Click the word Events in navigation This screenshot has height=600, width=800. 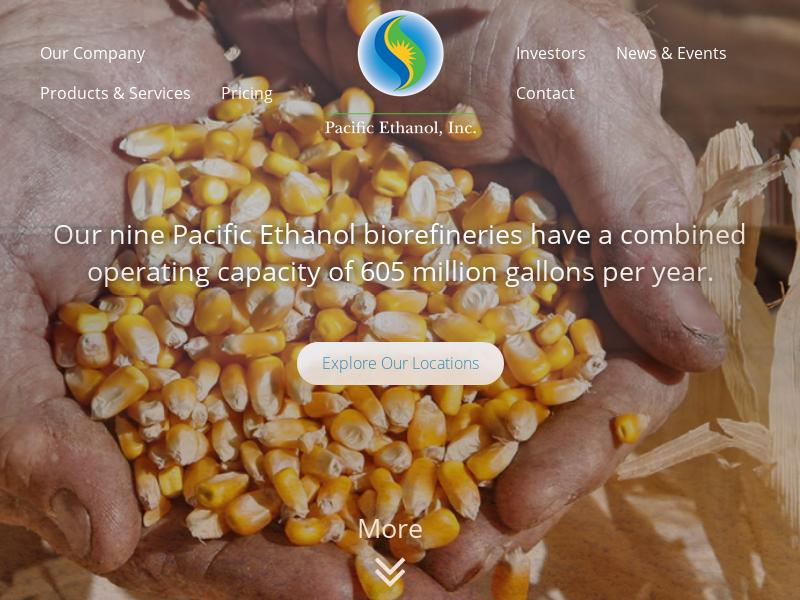[x=702, y=53]
